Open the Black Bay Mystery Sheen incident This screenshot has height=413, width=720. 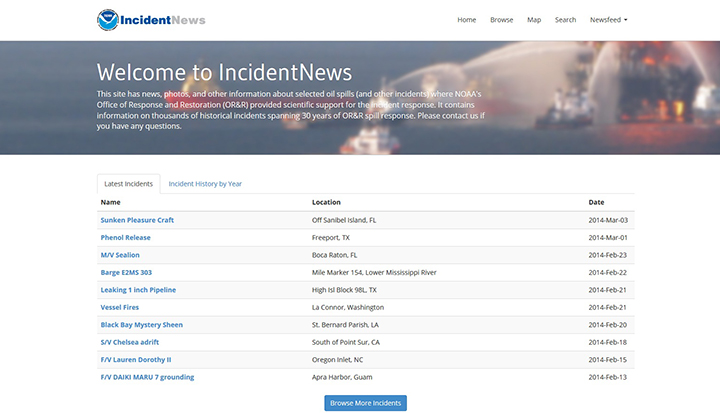coord(141,325)
